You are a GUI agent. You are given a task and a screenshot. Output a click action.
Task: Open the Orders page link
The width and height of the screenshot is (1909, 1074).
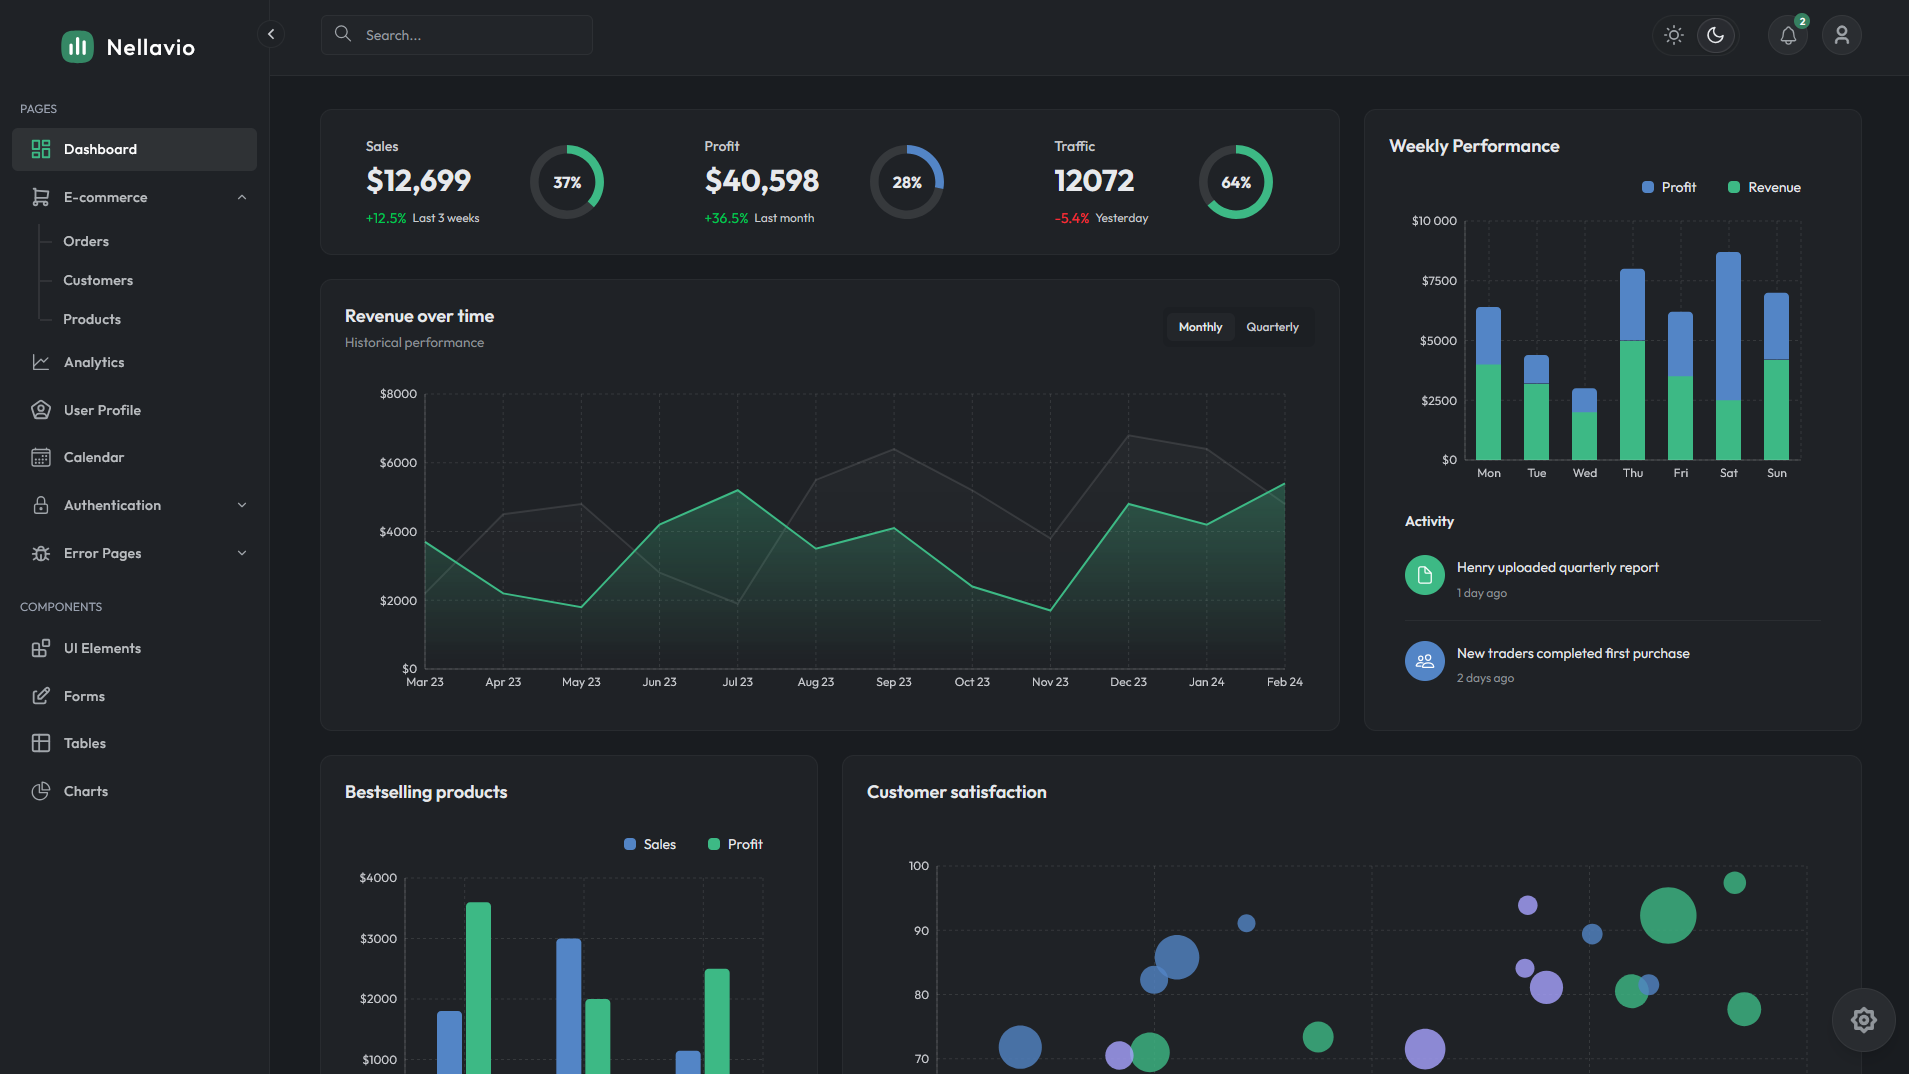click(86, 241)
